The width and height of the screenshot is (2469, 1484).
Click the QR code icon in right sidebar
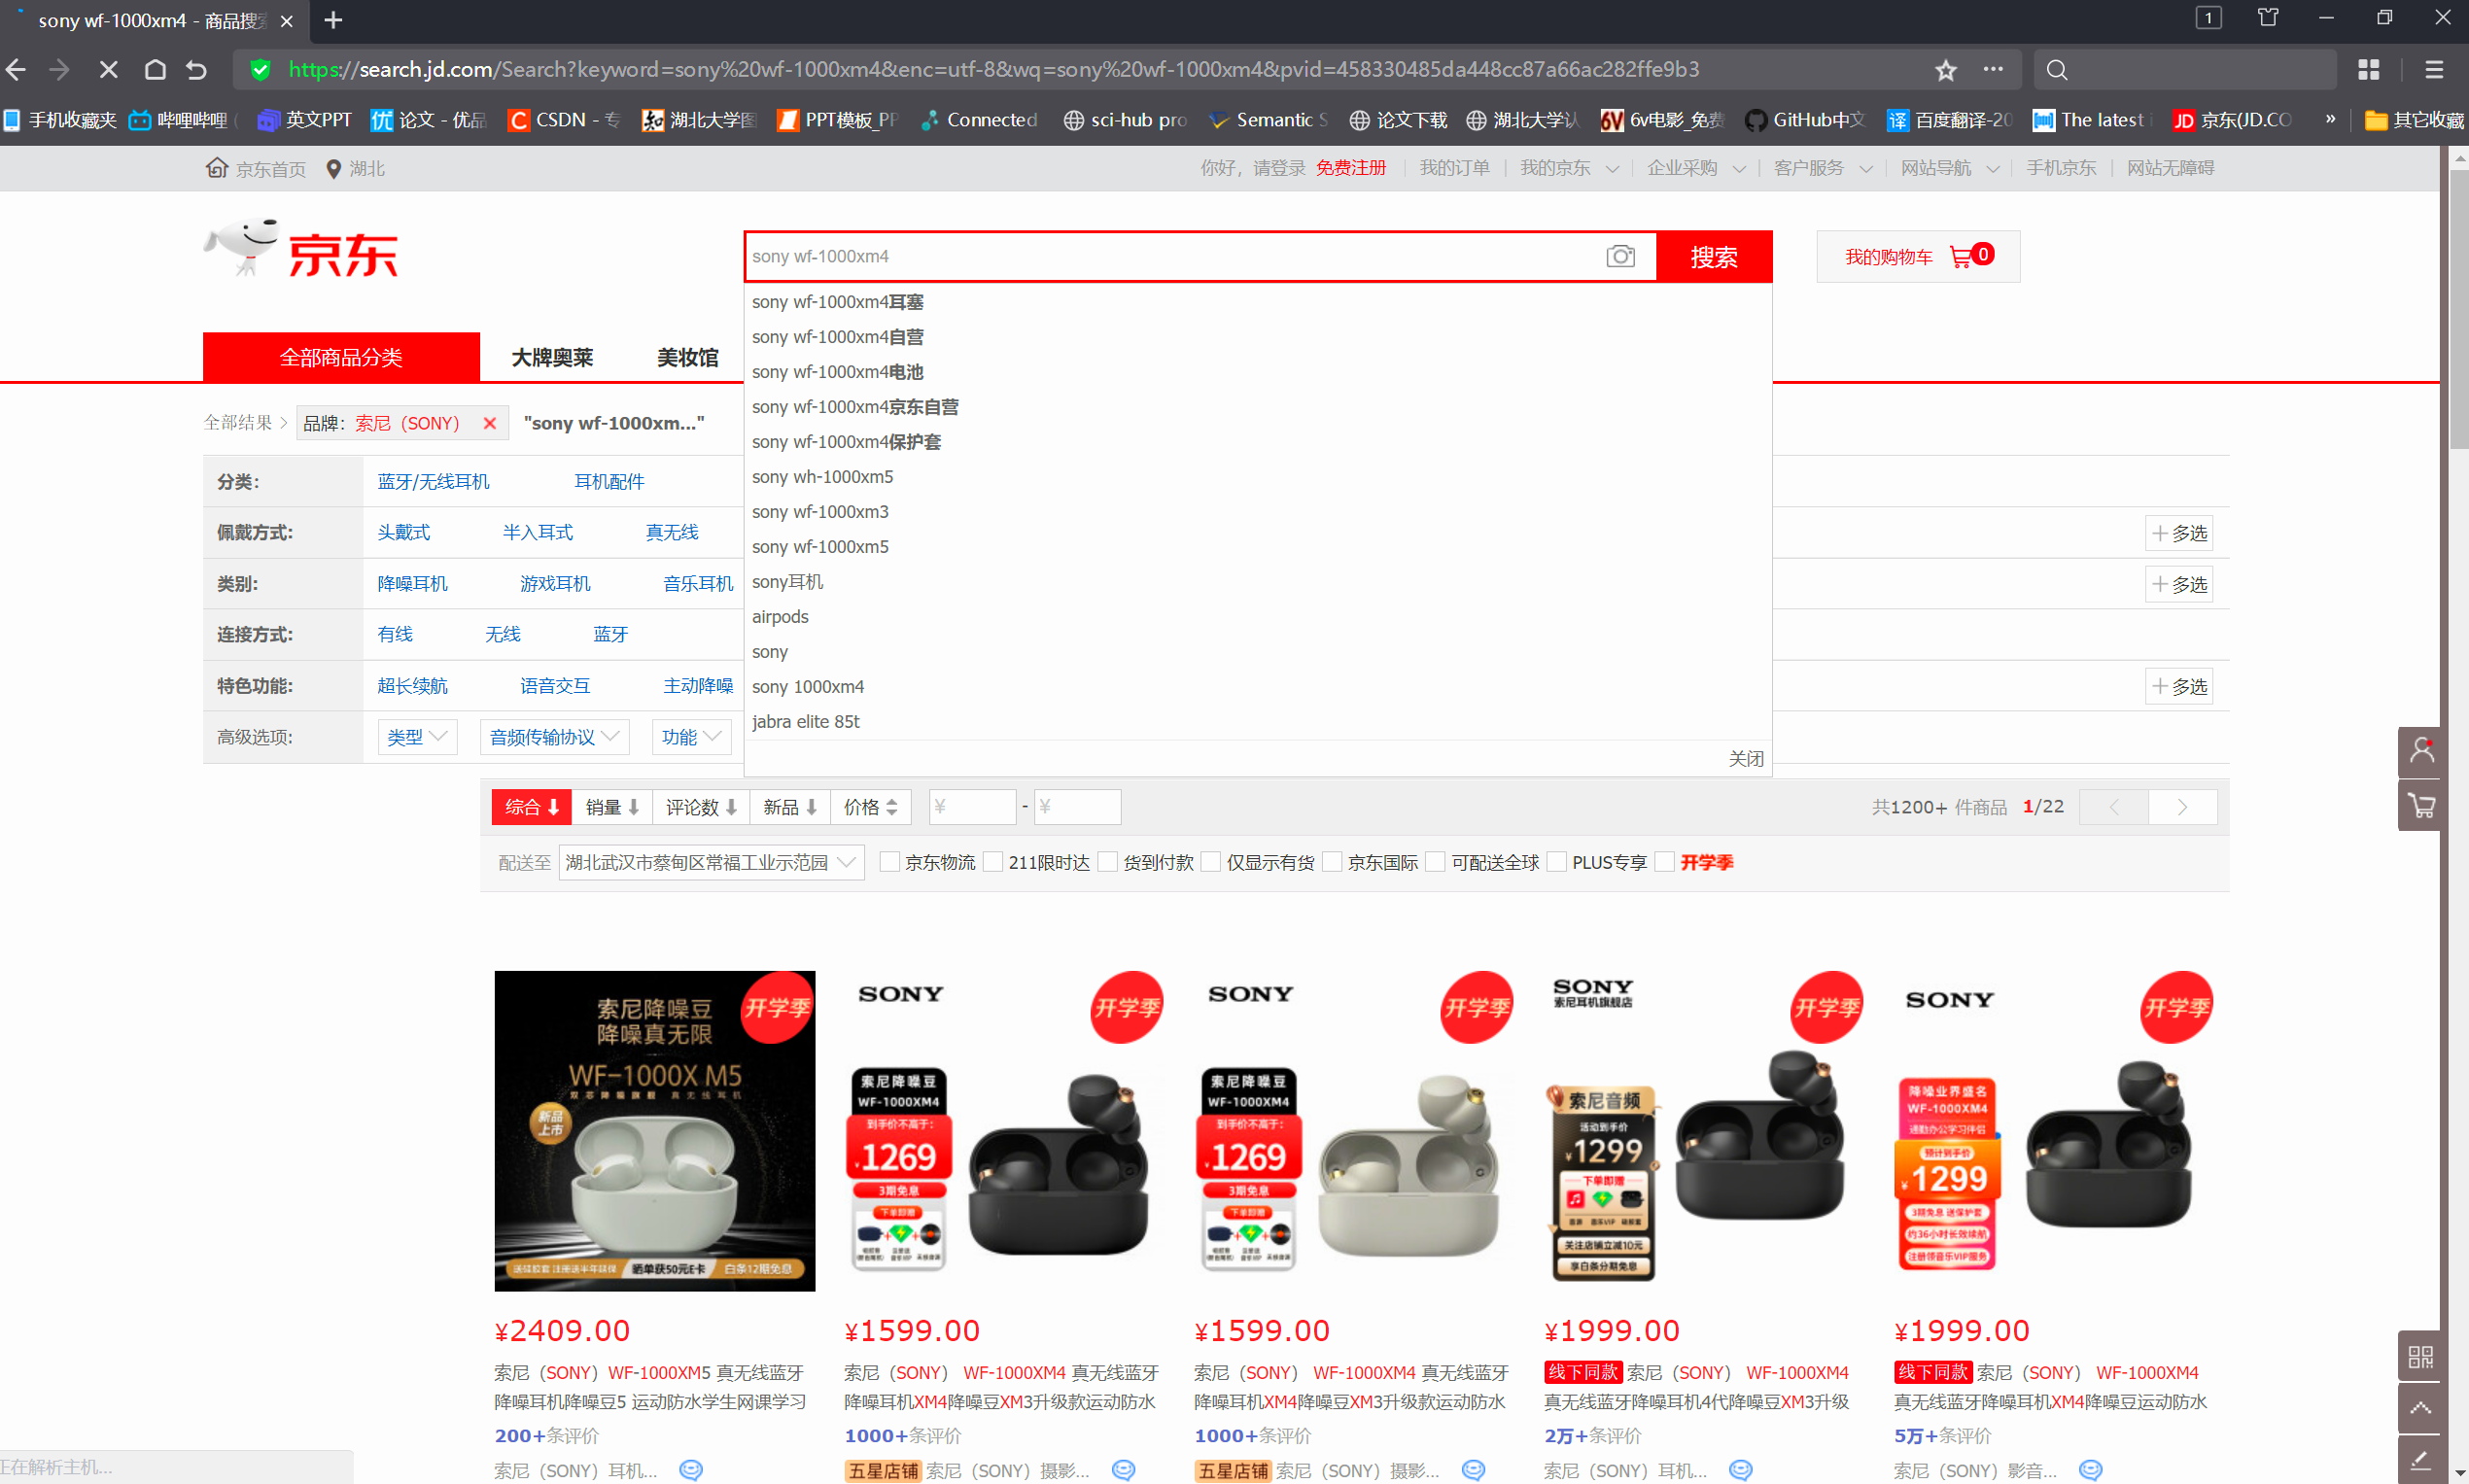2421,1356
